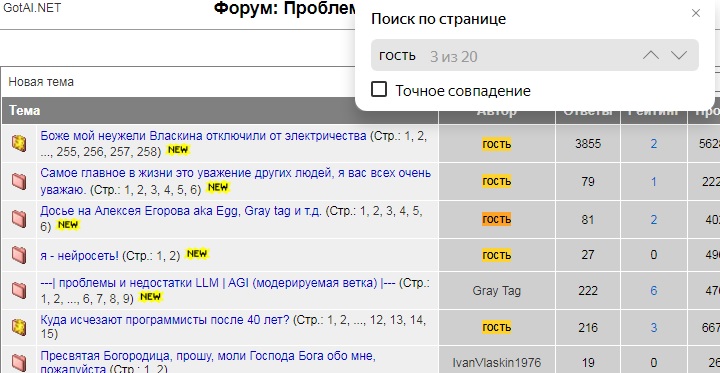Click NEW badge on Боже мой неужели topic
Screen dimensions: 720x373
click(178, 150)
